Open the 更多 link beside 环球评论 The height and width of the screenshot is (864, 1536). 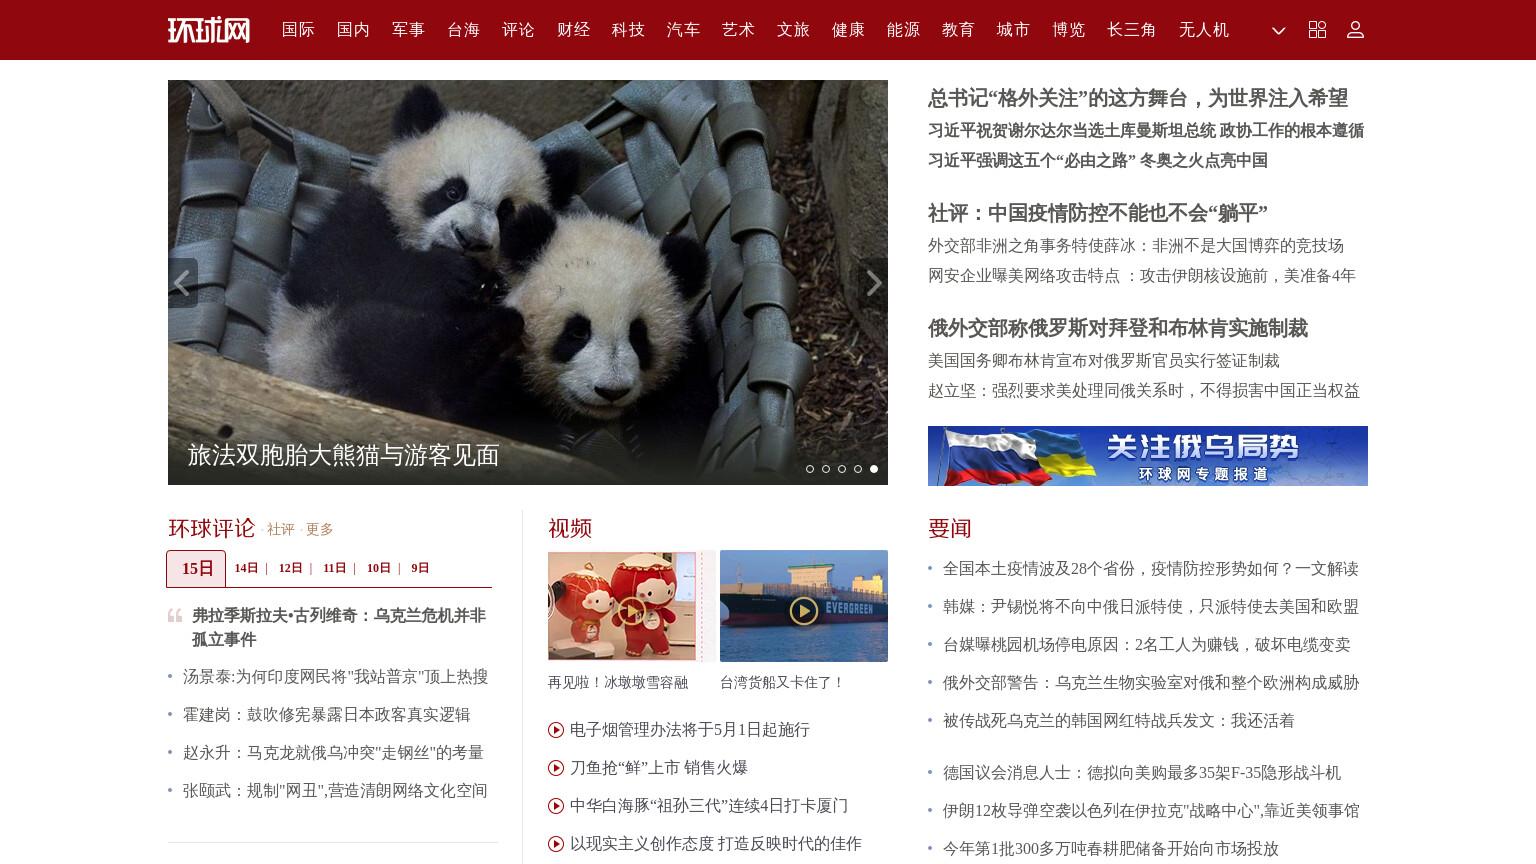point(319,529)
